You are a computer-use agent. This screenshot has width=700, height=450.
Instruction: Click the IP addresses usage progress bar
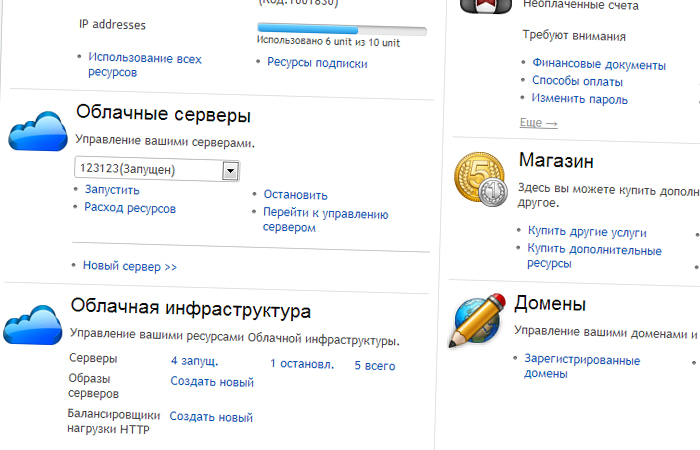[342, 29]
